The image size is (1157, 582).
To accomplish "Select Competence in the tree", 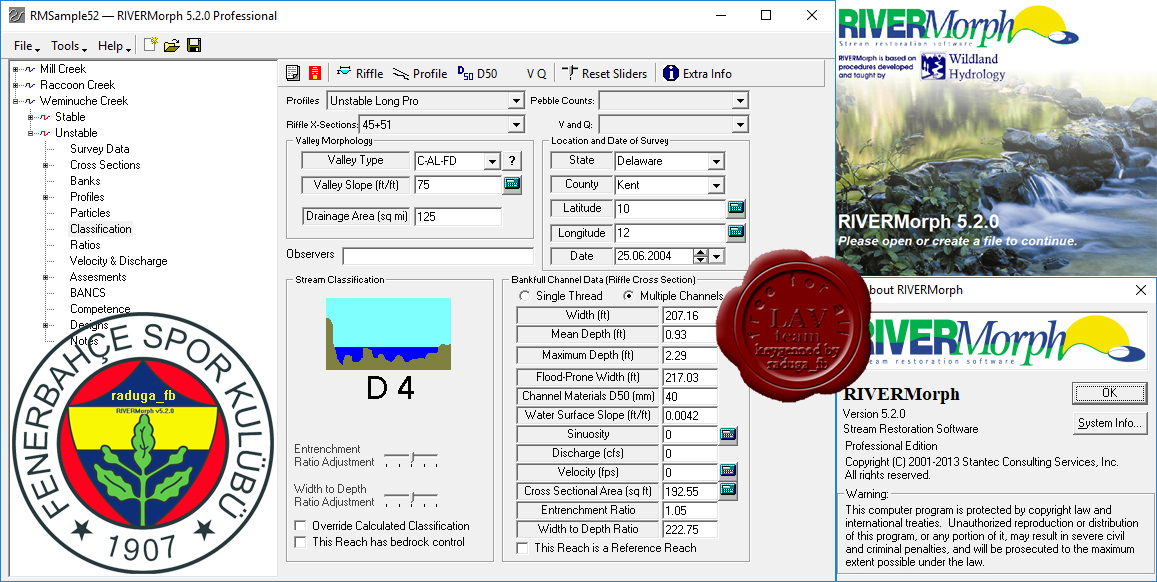I will 100,309.
